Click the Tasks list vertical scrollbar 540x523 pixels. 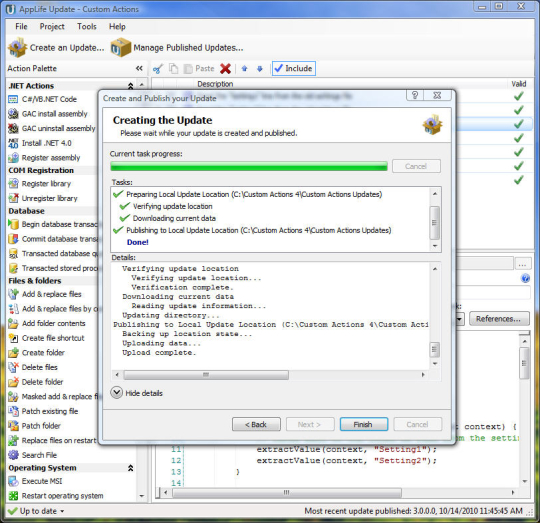coord(435,220)
